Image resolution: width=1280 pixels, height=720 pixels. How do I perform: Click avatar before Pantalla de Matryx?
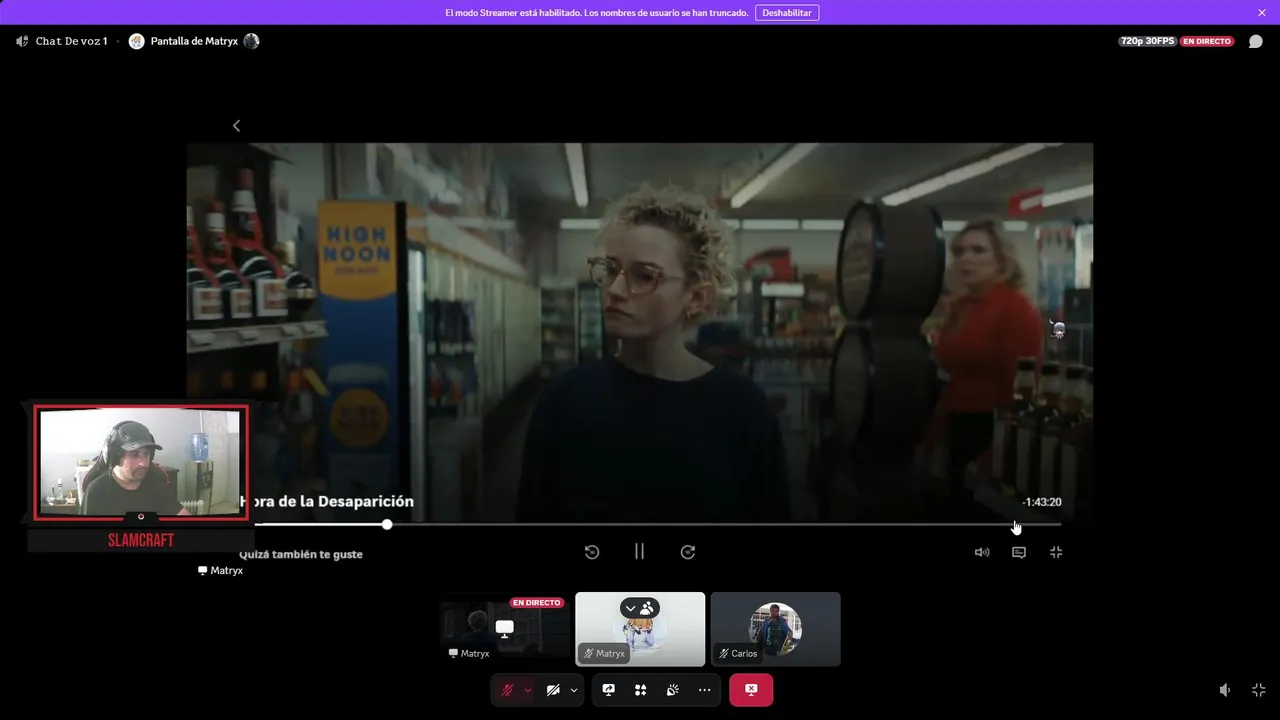pos(137,41)
